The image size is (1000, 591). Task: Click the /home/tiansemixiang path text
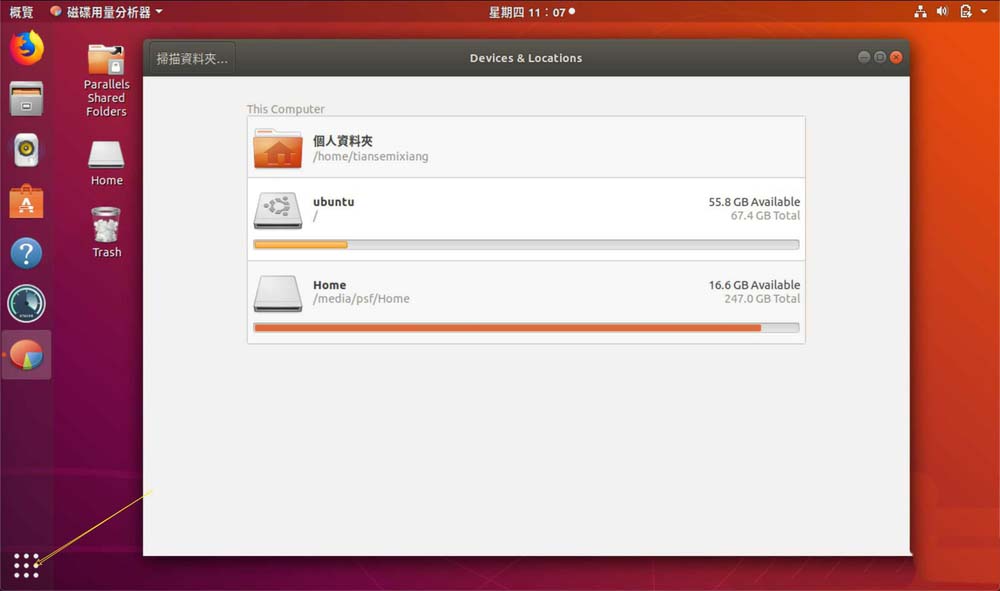tap(371, 156)
